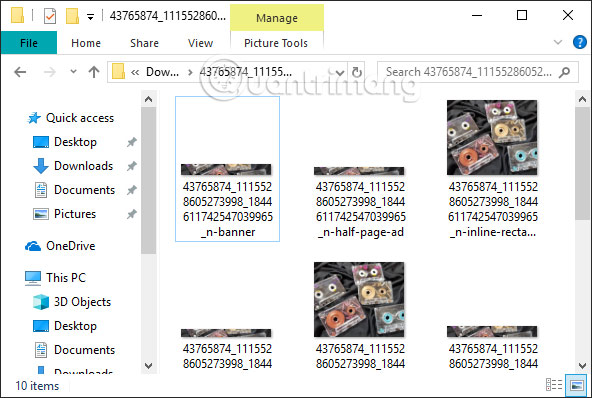The image size is (592, 398).
Task: Select the second-row left image thumbnail
Action: [x=227, y=333]
